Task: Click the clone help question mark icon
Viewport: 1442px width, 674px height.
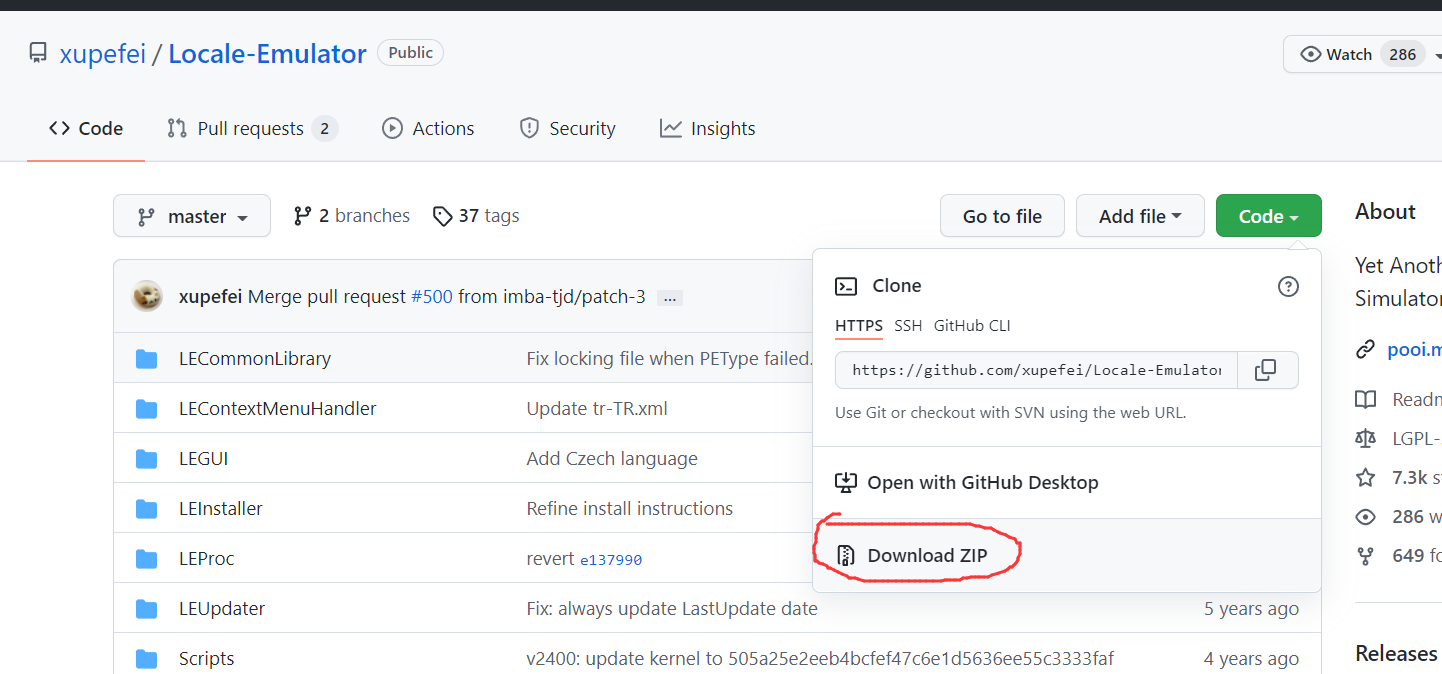Action: tap(1288, 286)
